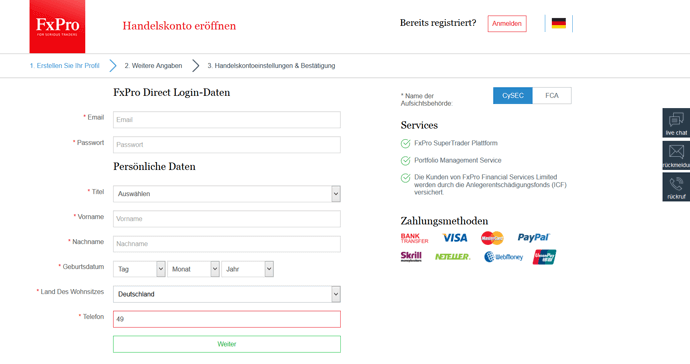Screen dimensions: 690x364
Task: Expand the Jahr birth year dropdown
Action: point(247,269)
